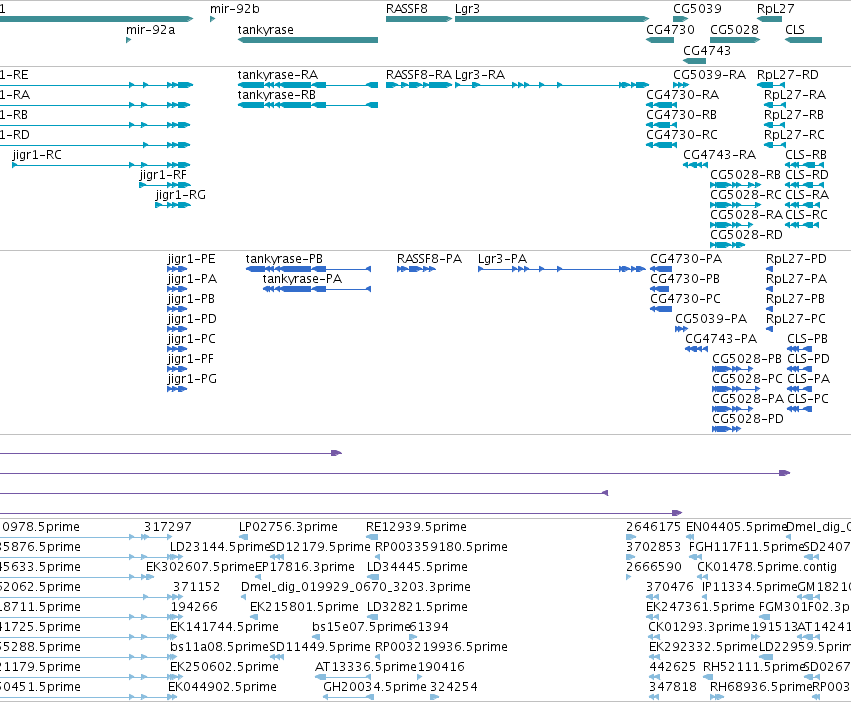The width and height of the screenshot is (851, 702).
Task: Select the CK01478.5prime.contig feature
Action: pyautogui.click(x=704, y=577)
